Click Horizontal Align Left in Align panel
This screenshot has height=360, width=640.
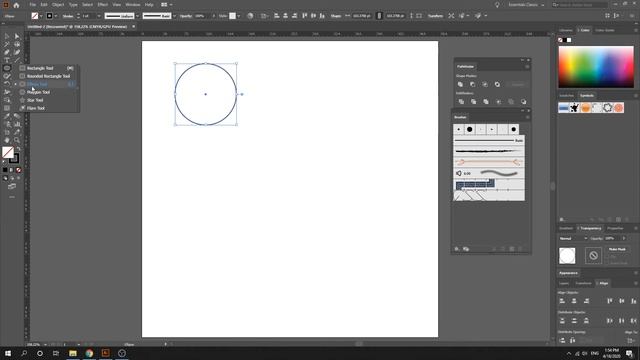coord(562,301)
